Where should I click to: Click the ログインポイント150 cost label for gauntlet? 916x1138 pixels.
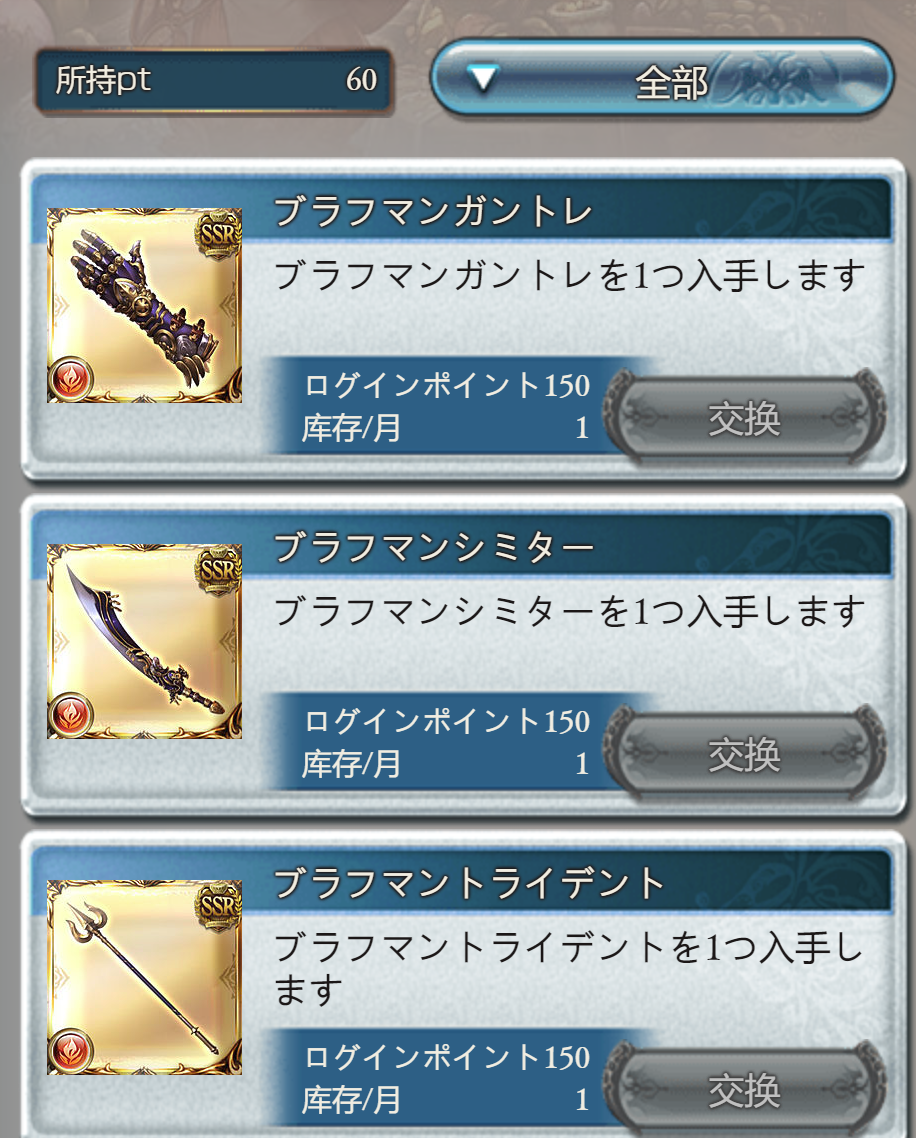(447, 385)
